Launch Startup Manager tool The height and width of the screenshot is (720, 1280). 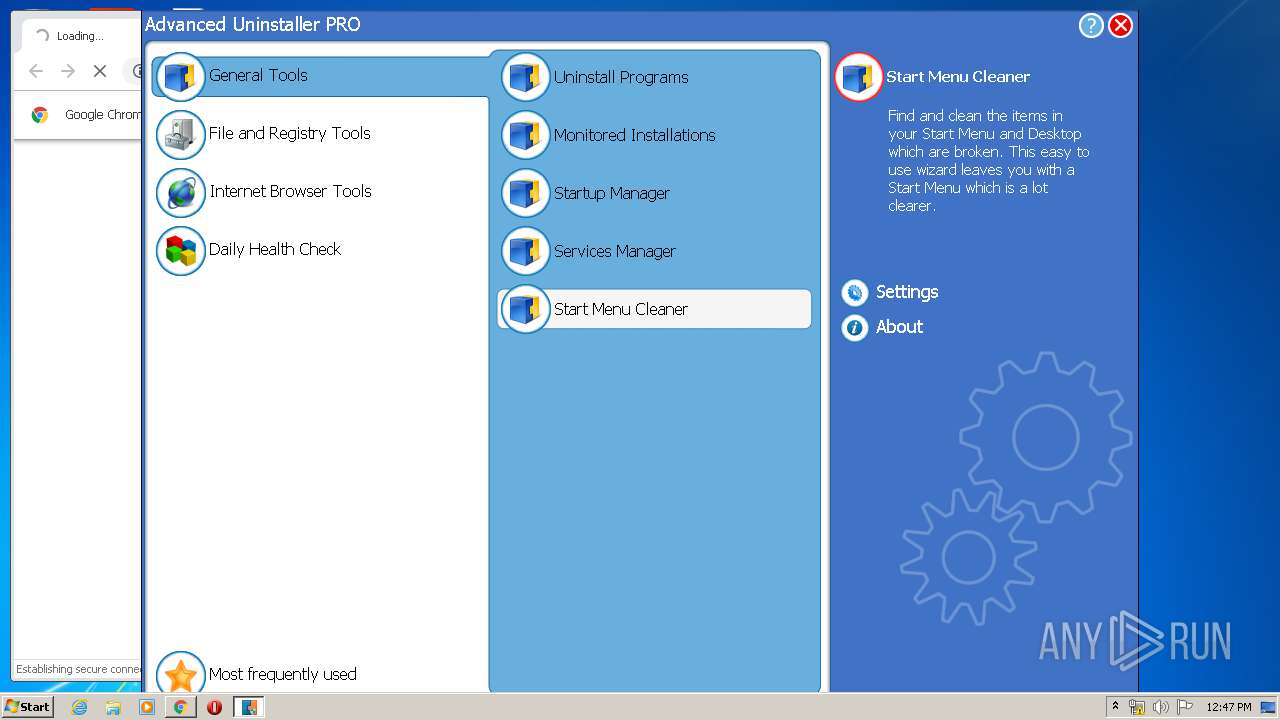click(x=655, y=193)
